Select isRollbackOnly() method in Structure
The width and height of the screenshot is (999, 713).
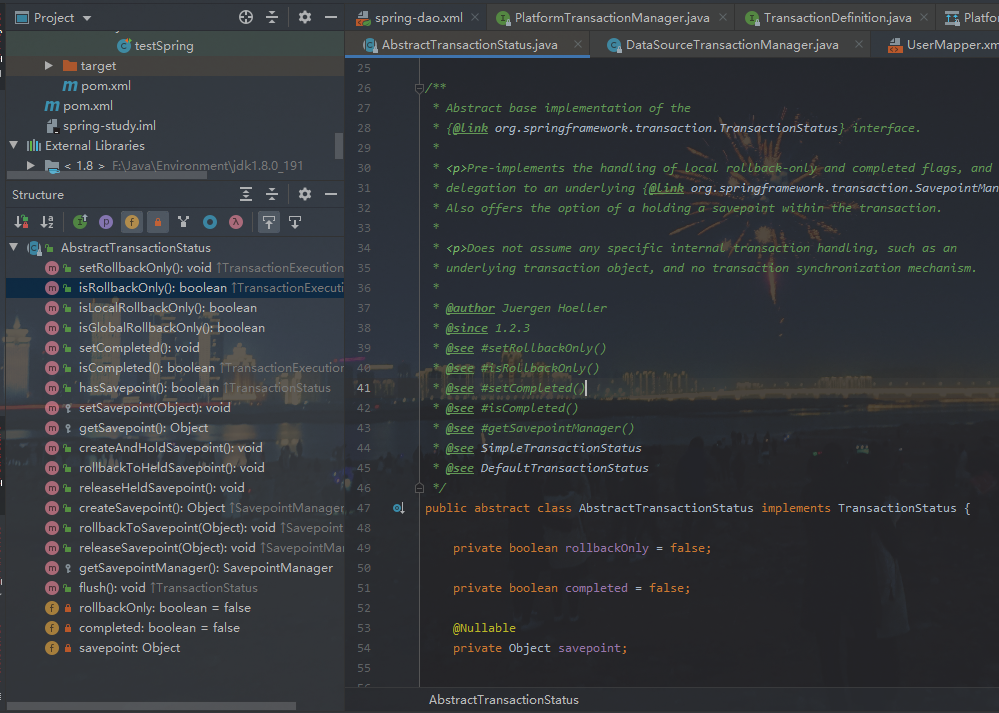click(152, 287)
